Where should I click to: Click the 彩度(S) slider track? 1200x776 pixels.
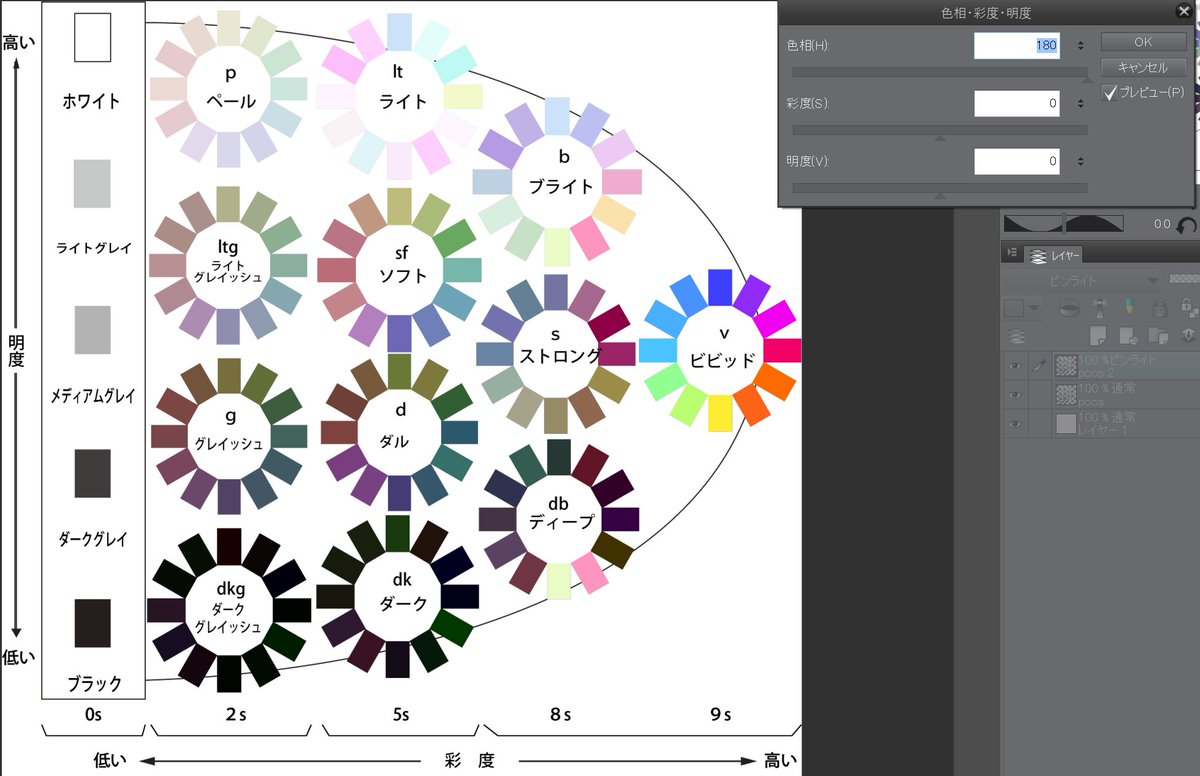coord(940,130)
